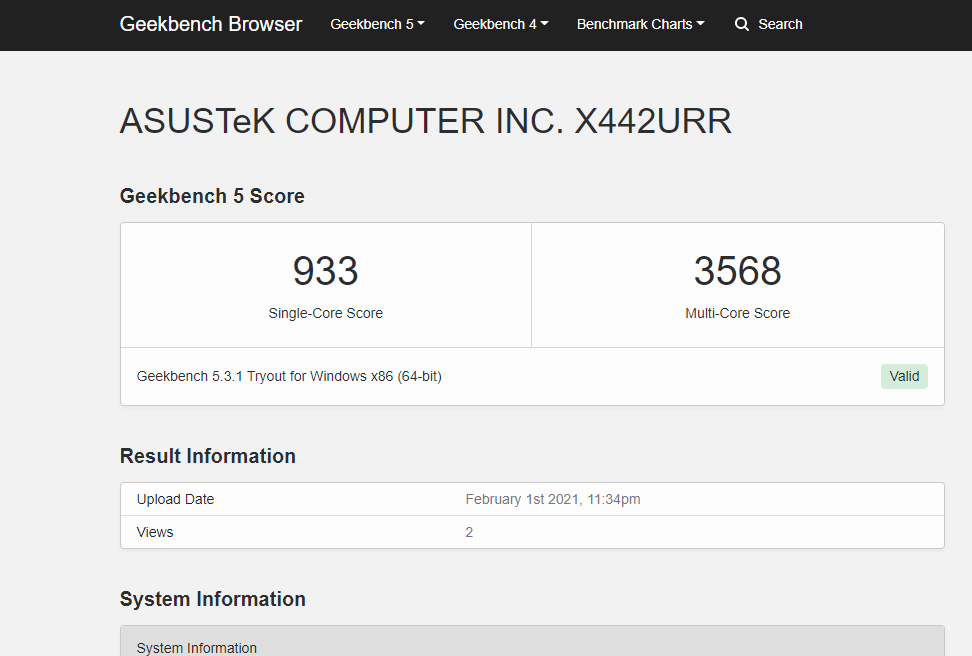Select the Views count value 2
Screen dimensions: 972x656
click(x=469, y=532)
